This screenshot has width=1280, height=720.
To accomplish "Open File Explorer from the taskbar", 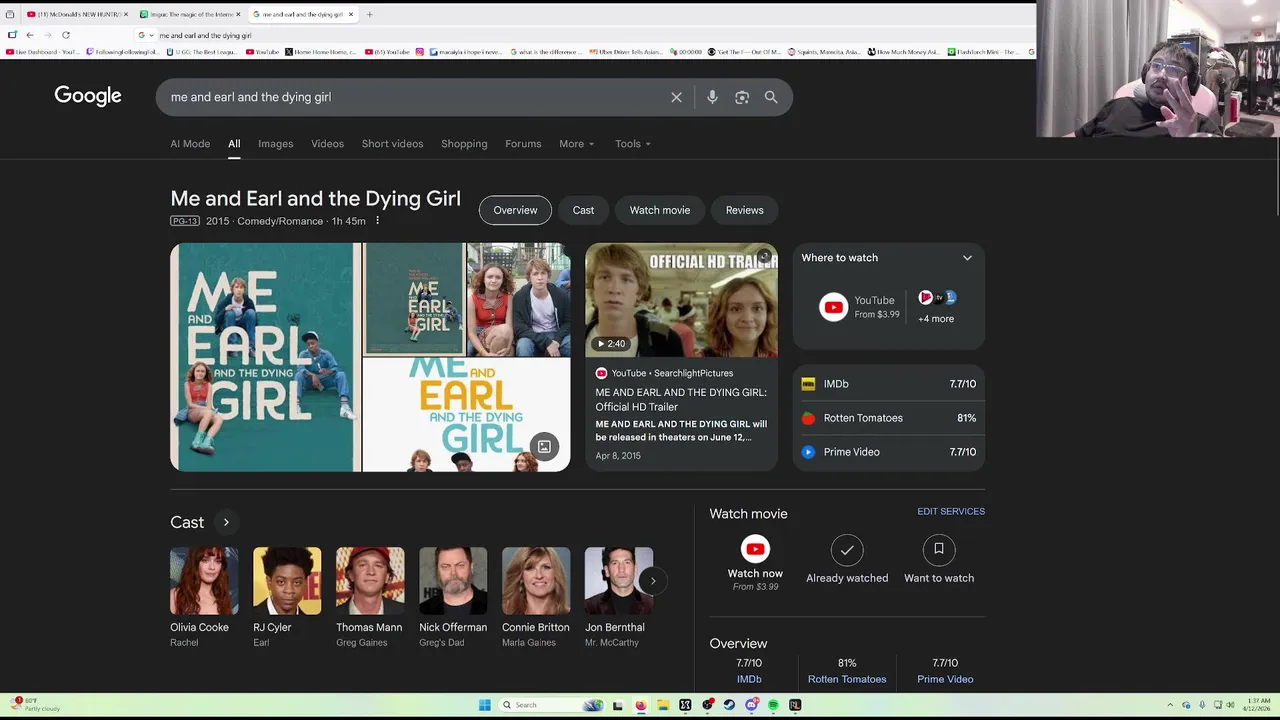I will (x=663, y=705).
